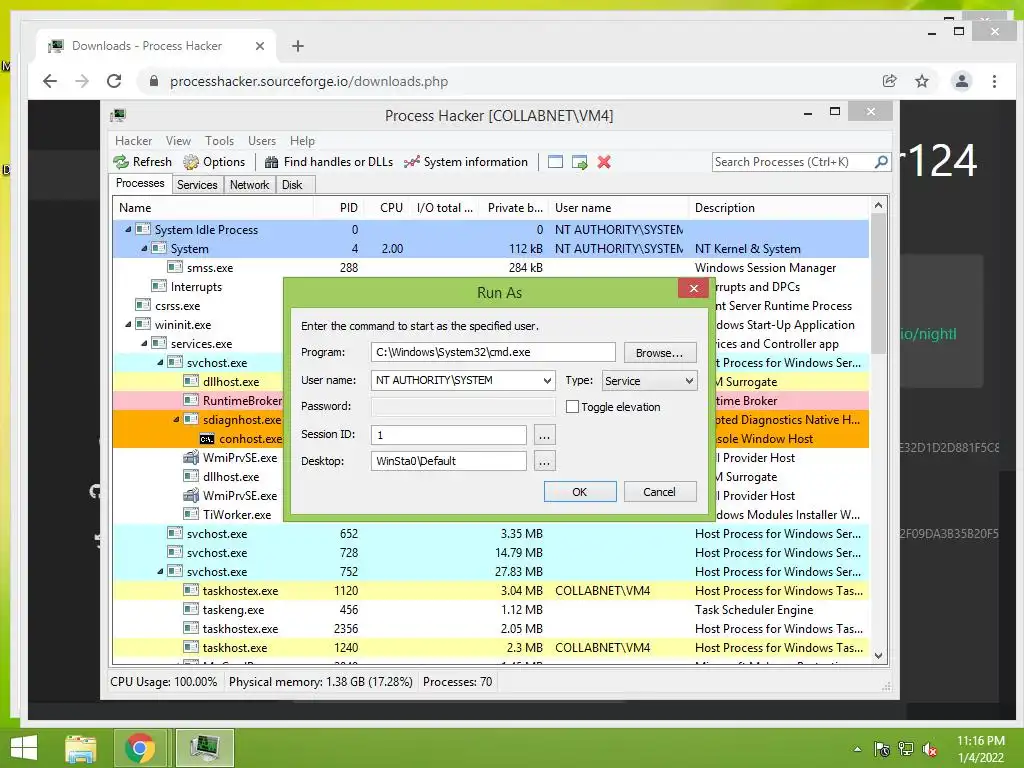This screenshot has height=768, width=1024.
Task: Click Find window and thread icon
Action: coord(579,162)
